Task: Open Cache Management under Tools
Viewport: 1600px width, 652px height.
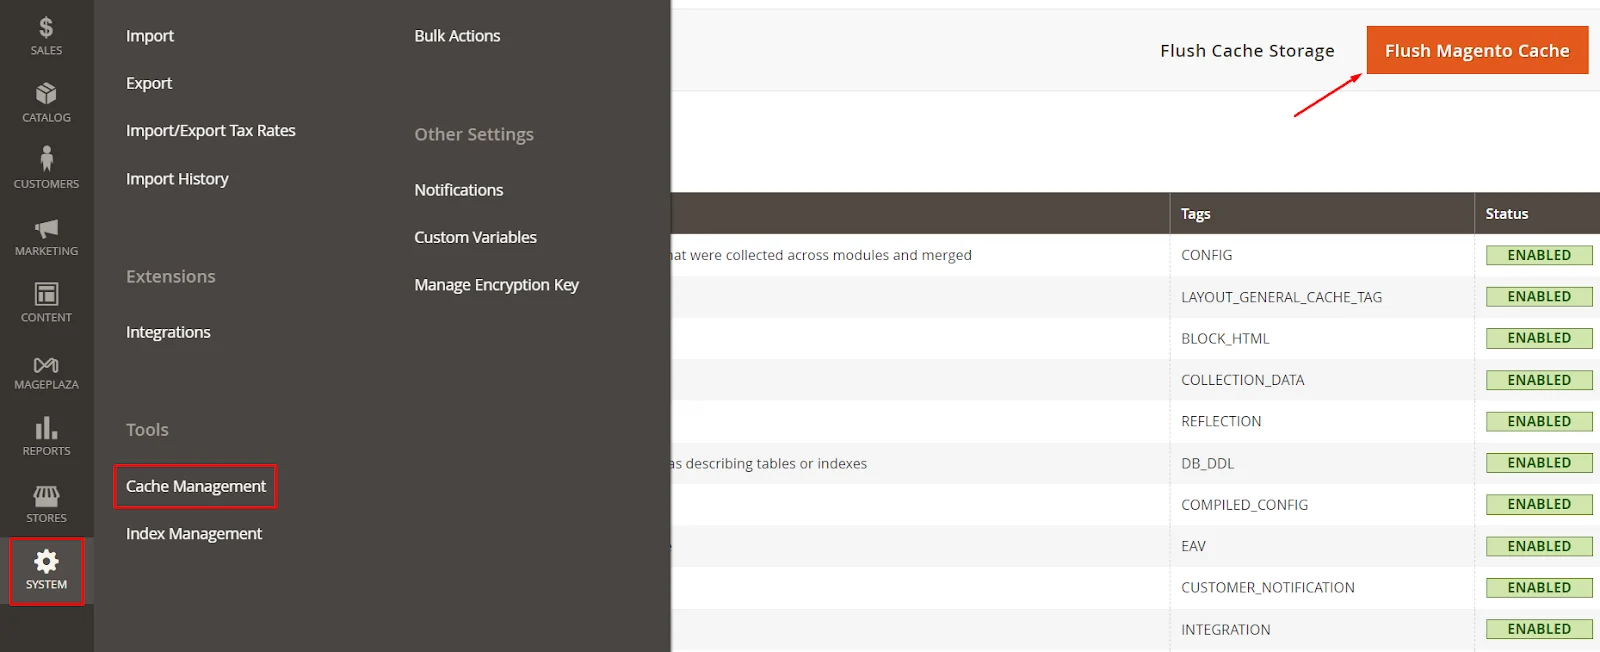Action: (196, 486)
